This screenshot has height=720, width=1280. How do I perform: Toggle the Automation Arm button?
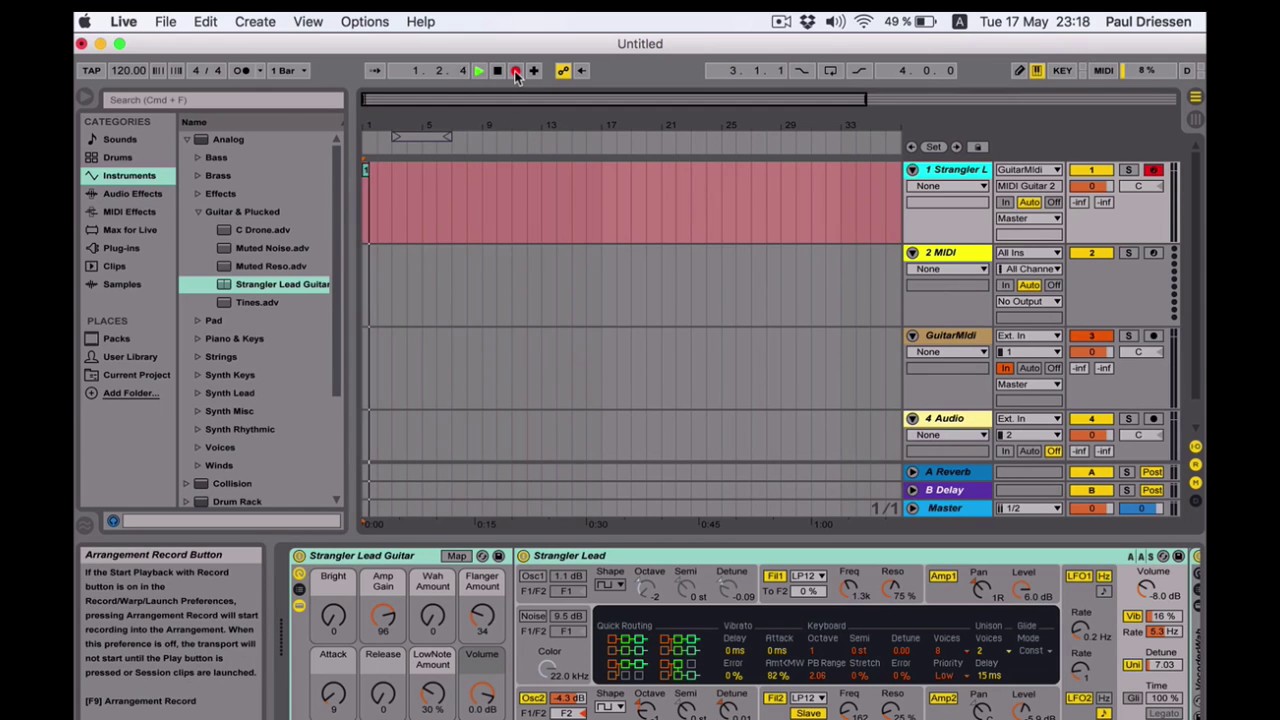pyautogui.click(x=563, y=71)
